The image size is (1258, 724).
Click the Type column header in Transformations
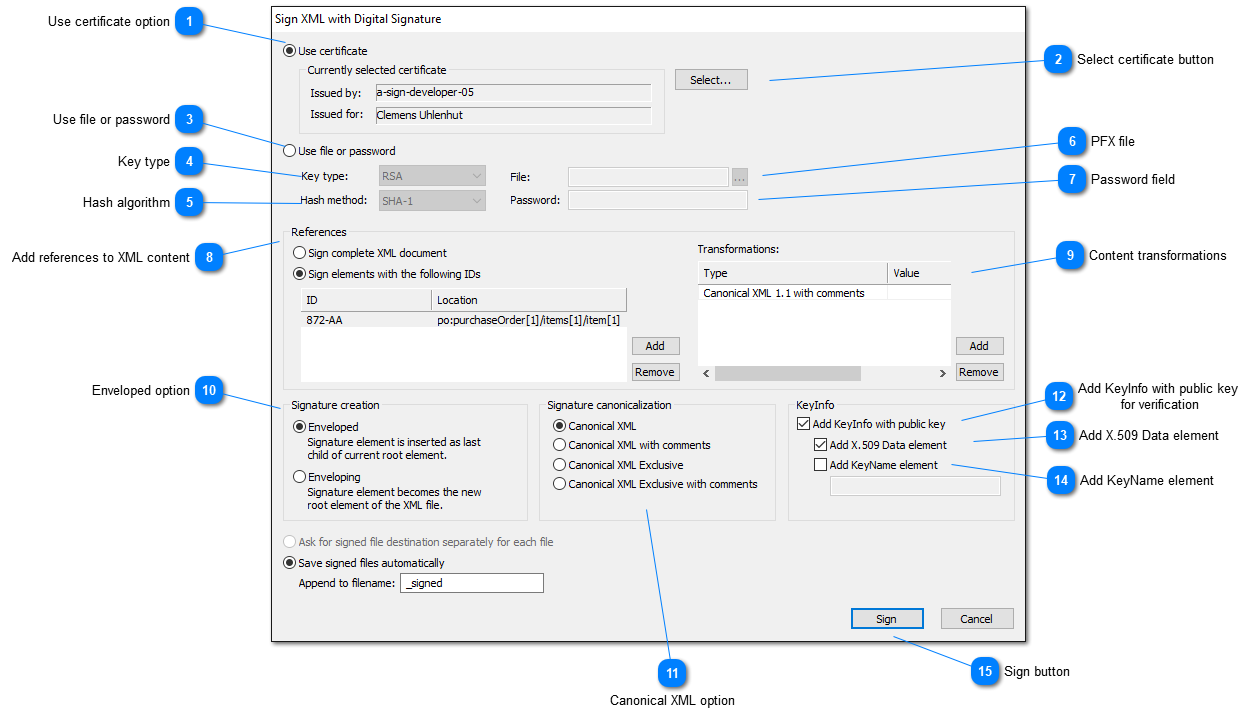click(792, 273)
